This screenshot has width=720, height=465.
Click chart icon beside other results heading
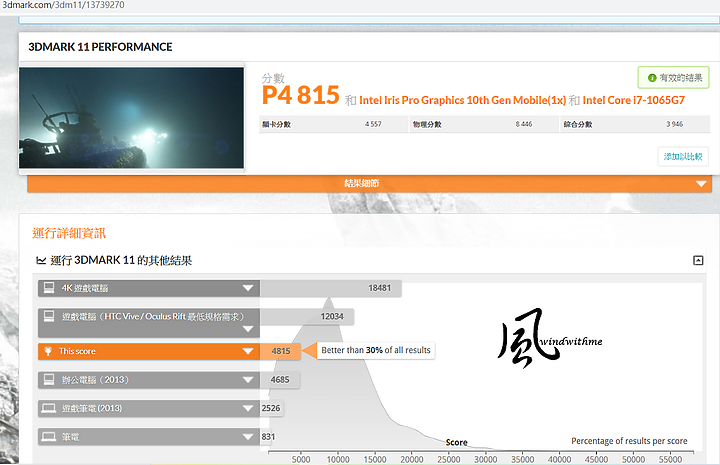pos(41,261)
